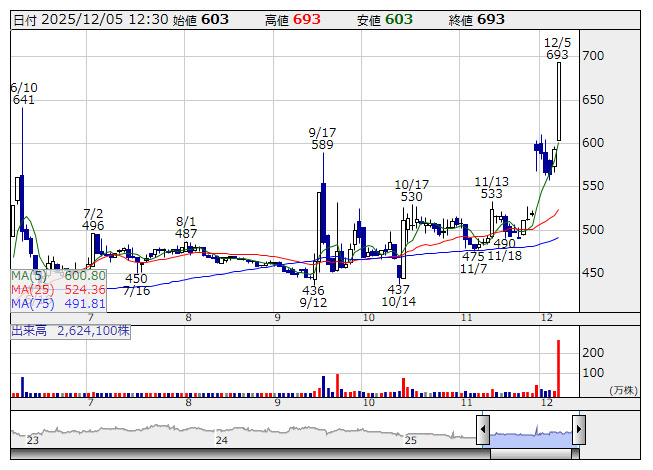The width and height of the screenshot is (653, 470).
Task: Click the 出来高 volume label 2,624,100株
Action: point(70,329)
